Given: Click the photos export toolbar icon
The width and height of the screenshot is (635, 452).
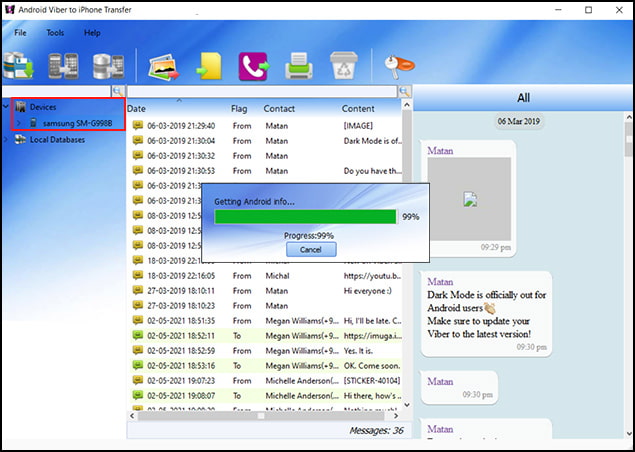Looking at the screenshot, I should [164, 67].
